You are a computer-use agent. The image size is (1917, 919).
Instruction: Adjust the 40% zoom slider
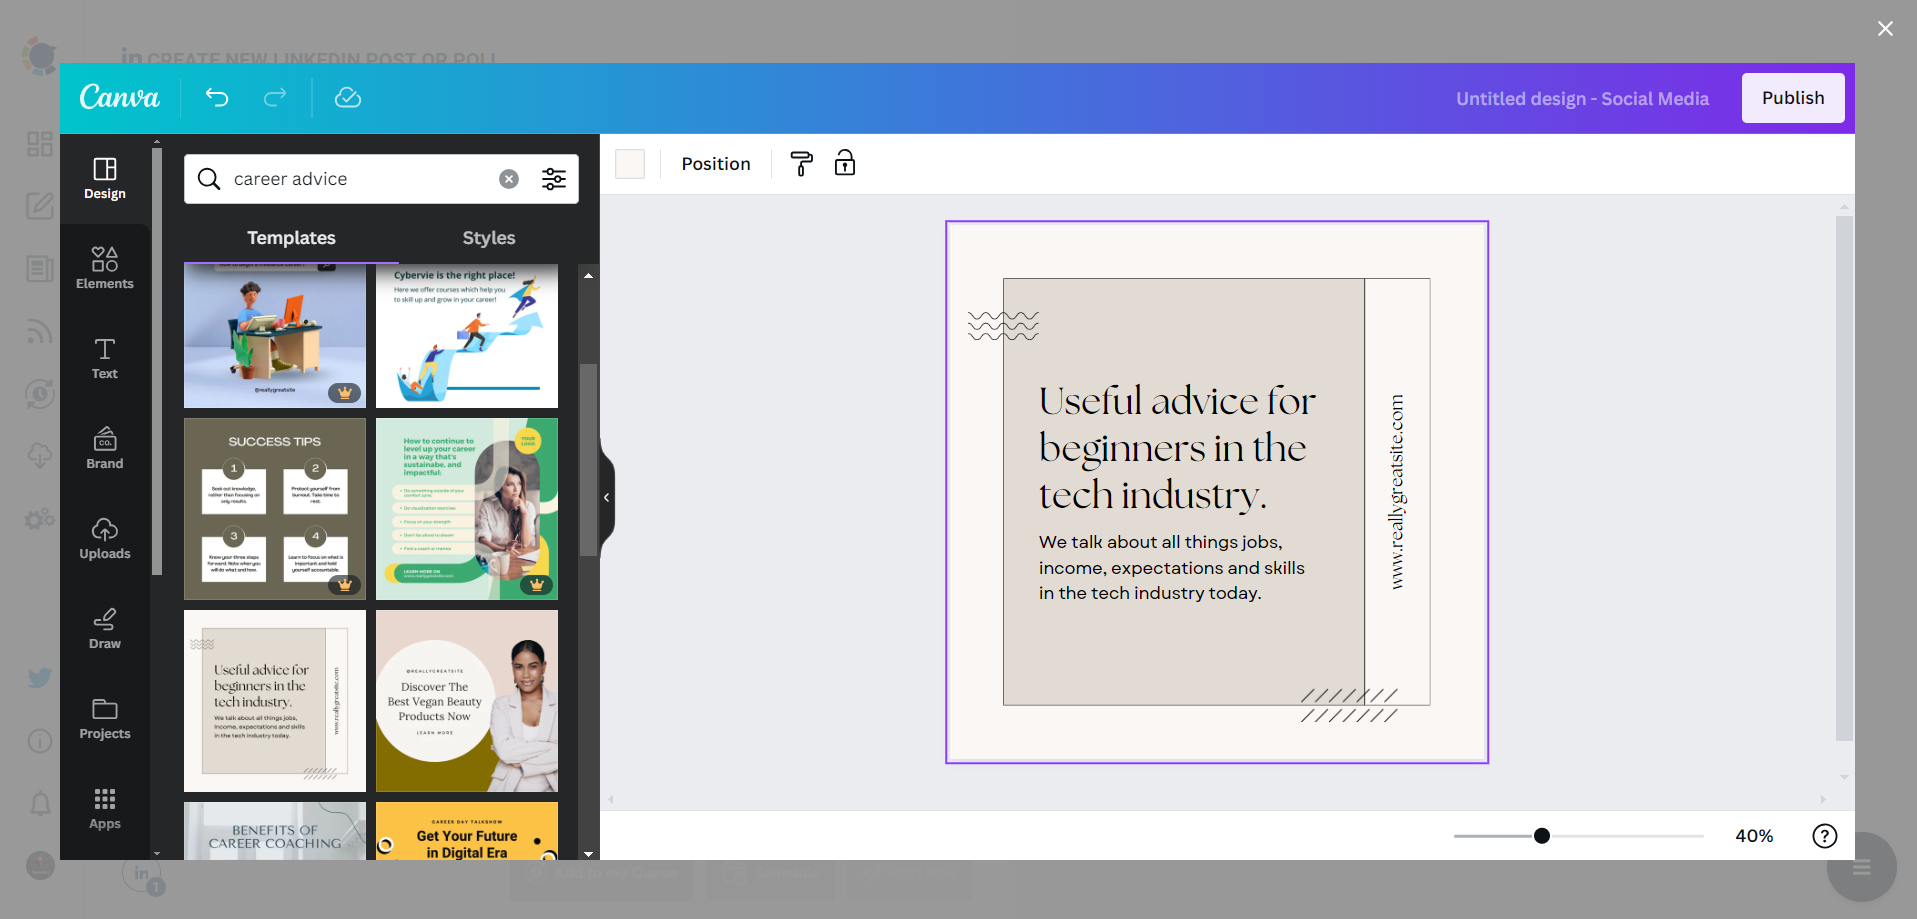click(x=1541, y=835)
